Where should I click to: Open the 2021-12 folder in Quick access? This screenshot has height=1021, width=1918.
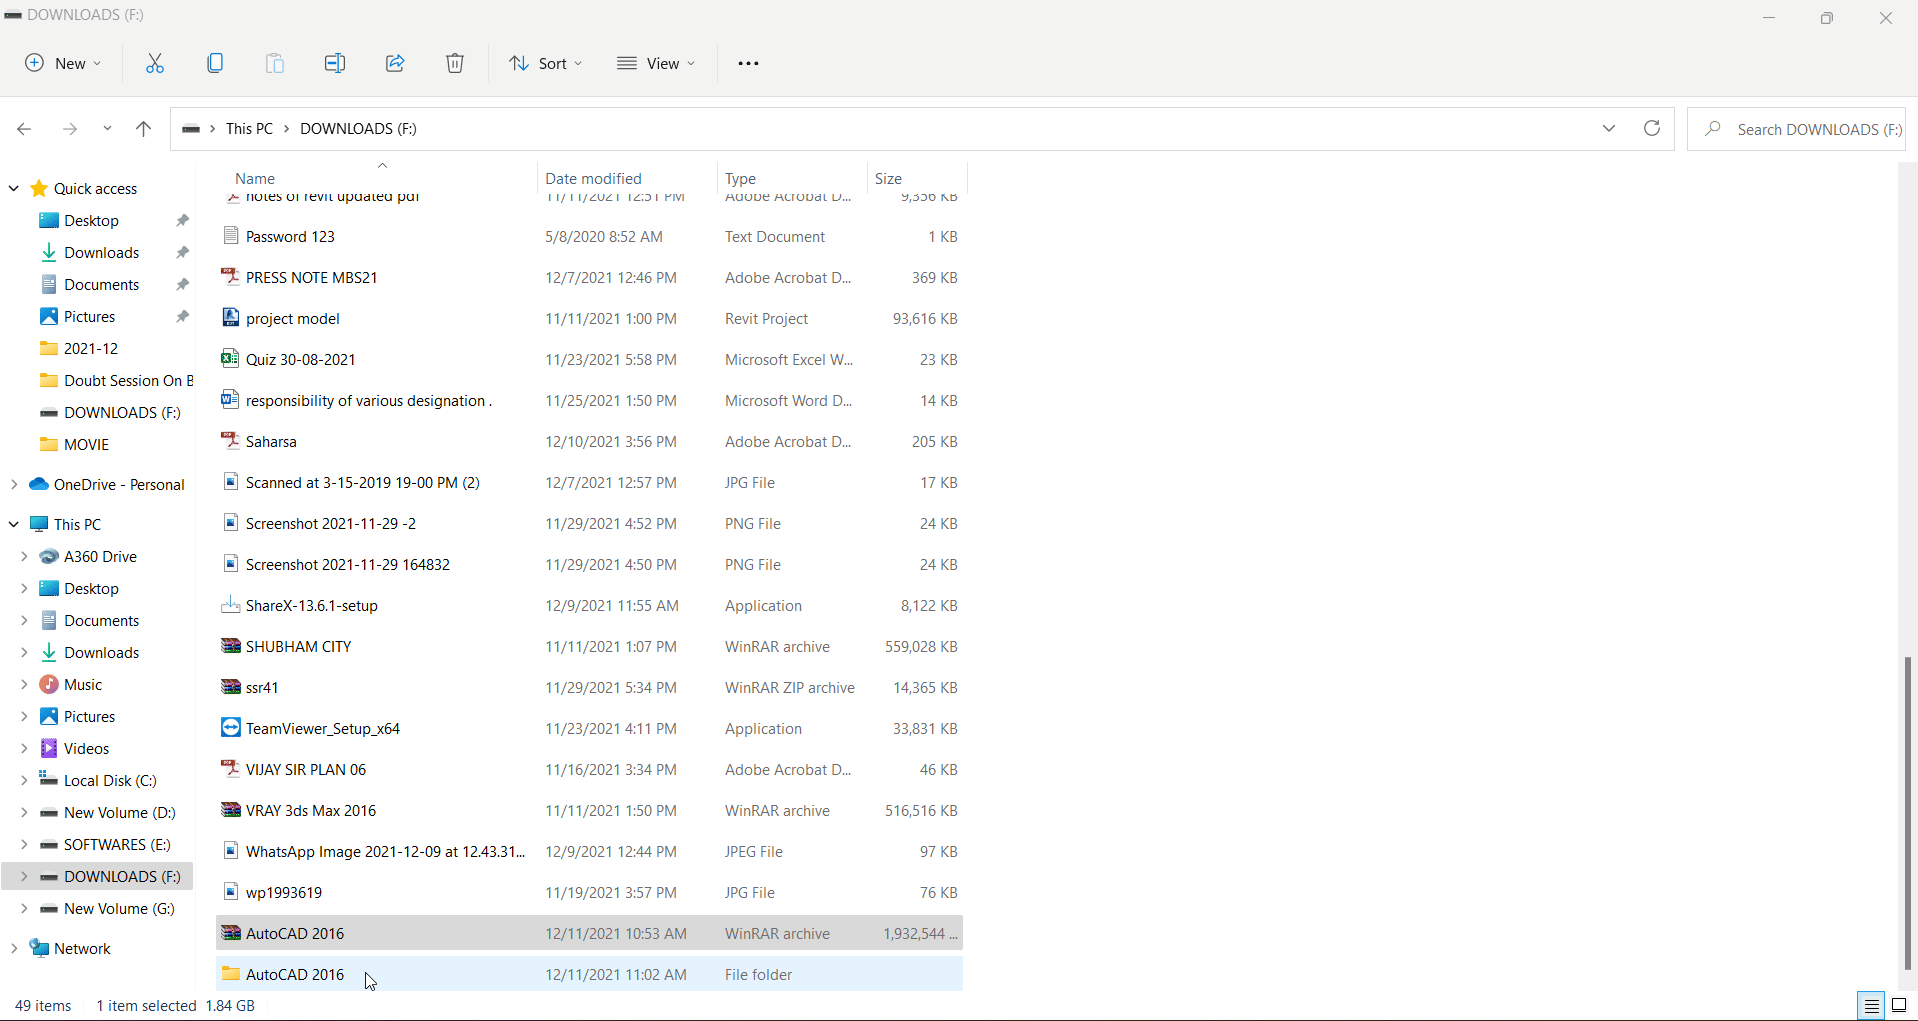click(x=91, y=348)
